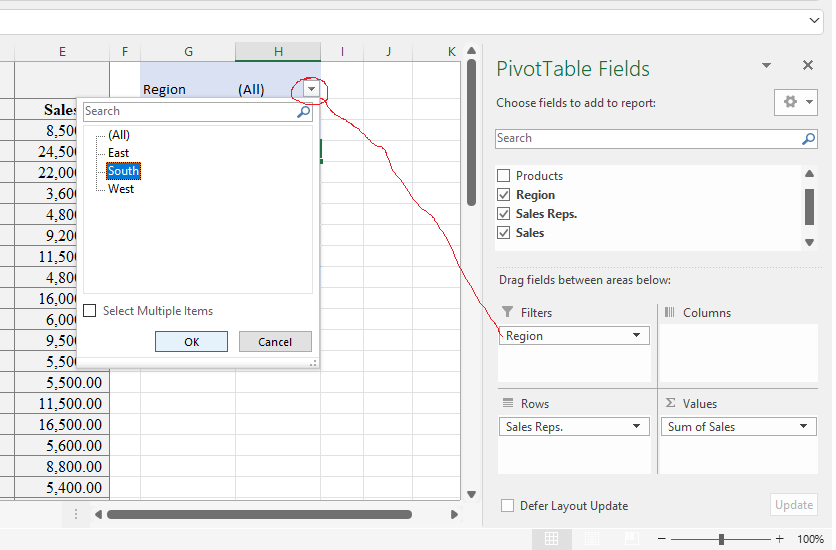Click the sheet tab splitter dots handle
The width and height of the screenshot is (836, 550).
click(x=76, y=514)
